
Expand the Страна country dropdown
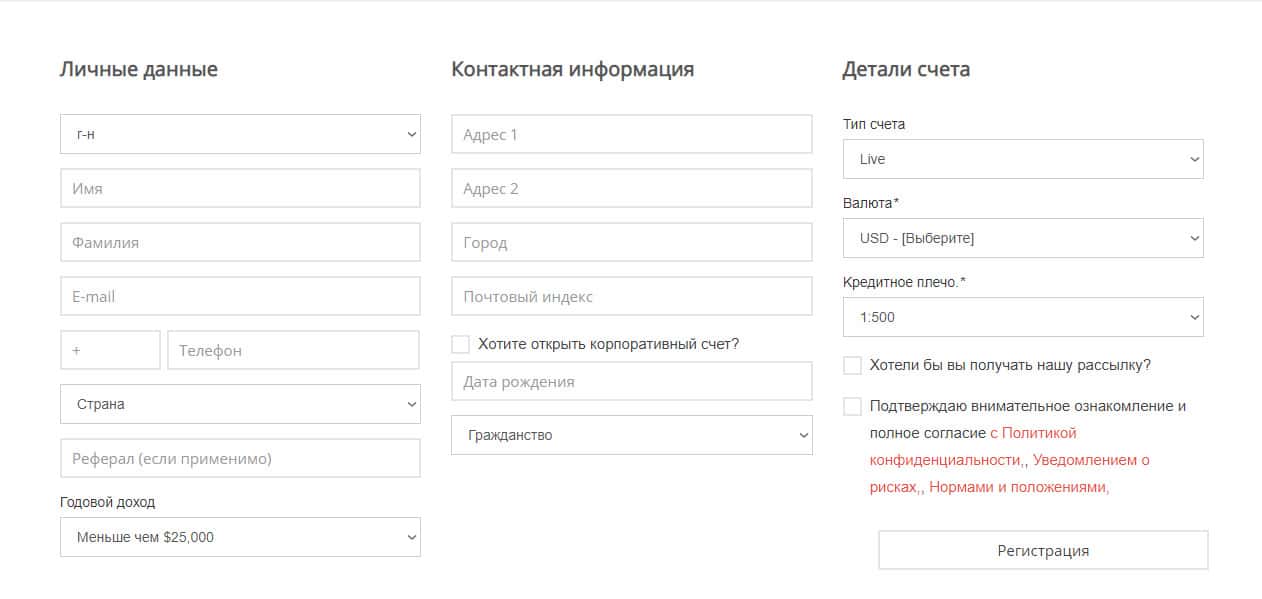240,404
